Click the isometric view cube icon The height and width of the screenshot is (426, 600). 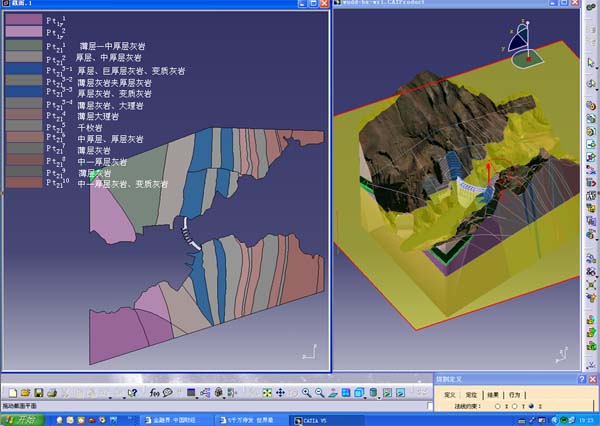[x=359, y=393]
